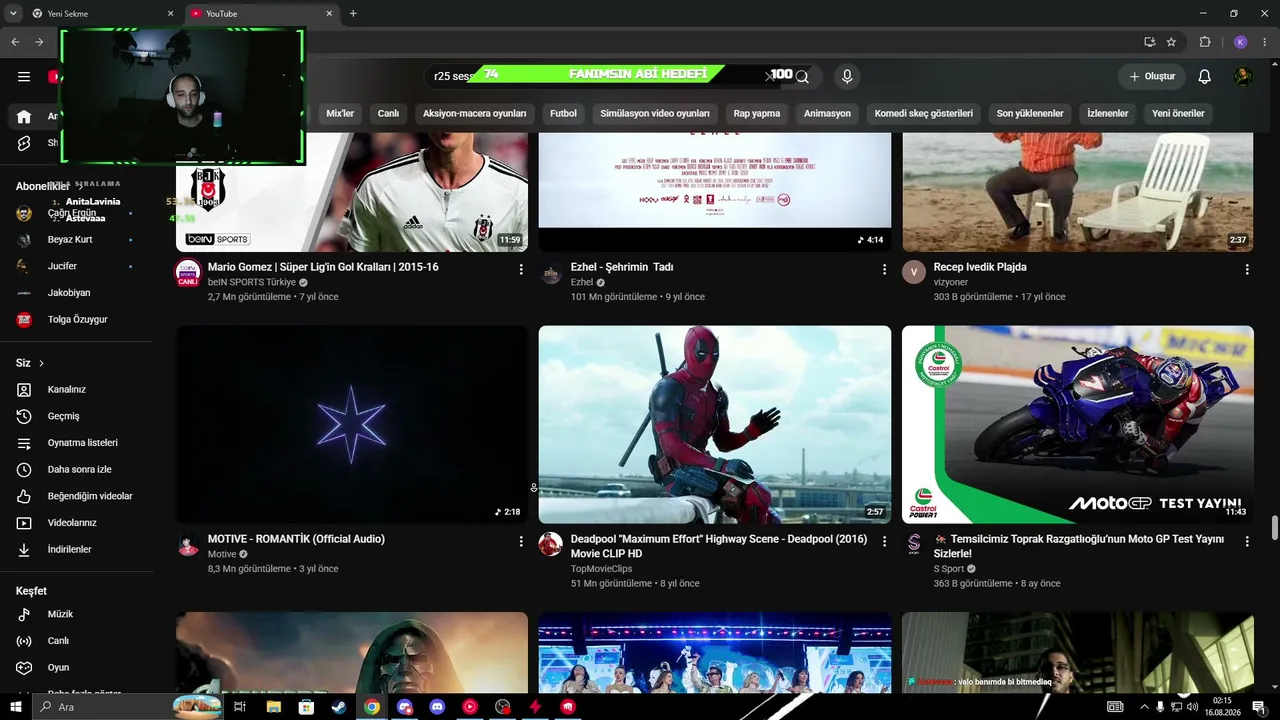
Task: Open the Ezhel - Şehrimin Tadı title
Action: pos(622,267)
